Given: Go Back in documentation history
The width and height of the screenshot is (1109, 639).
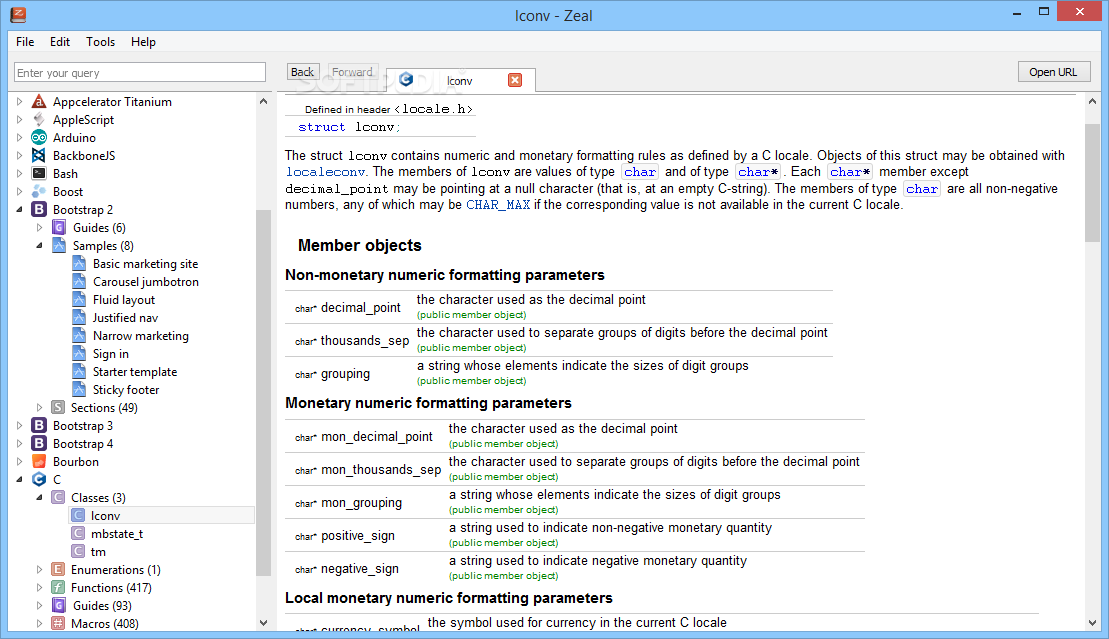Looking at the screenshot, I should click(303, 72).
